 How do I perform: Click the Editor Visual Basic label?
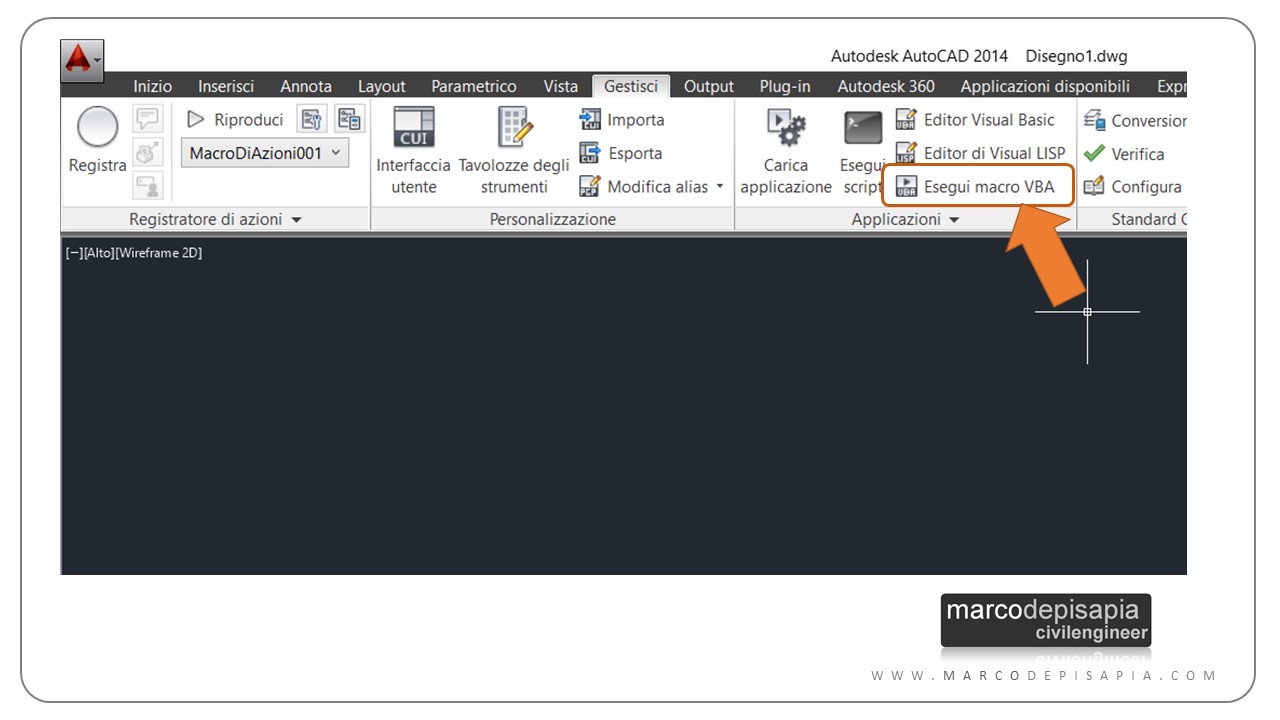(x=989, y=120)
